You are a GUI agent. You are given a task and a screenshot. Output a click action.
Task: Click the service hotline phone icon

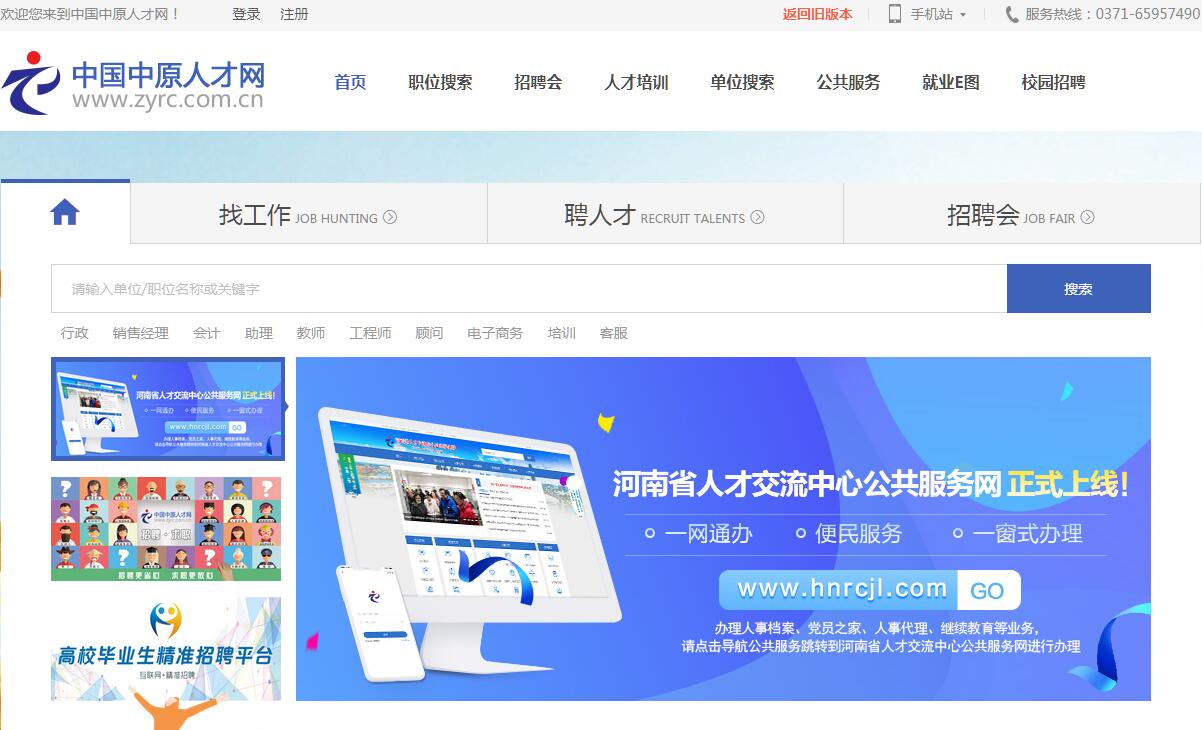click(1012, 14)
